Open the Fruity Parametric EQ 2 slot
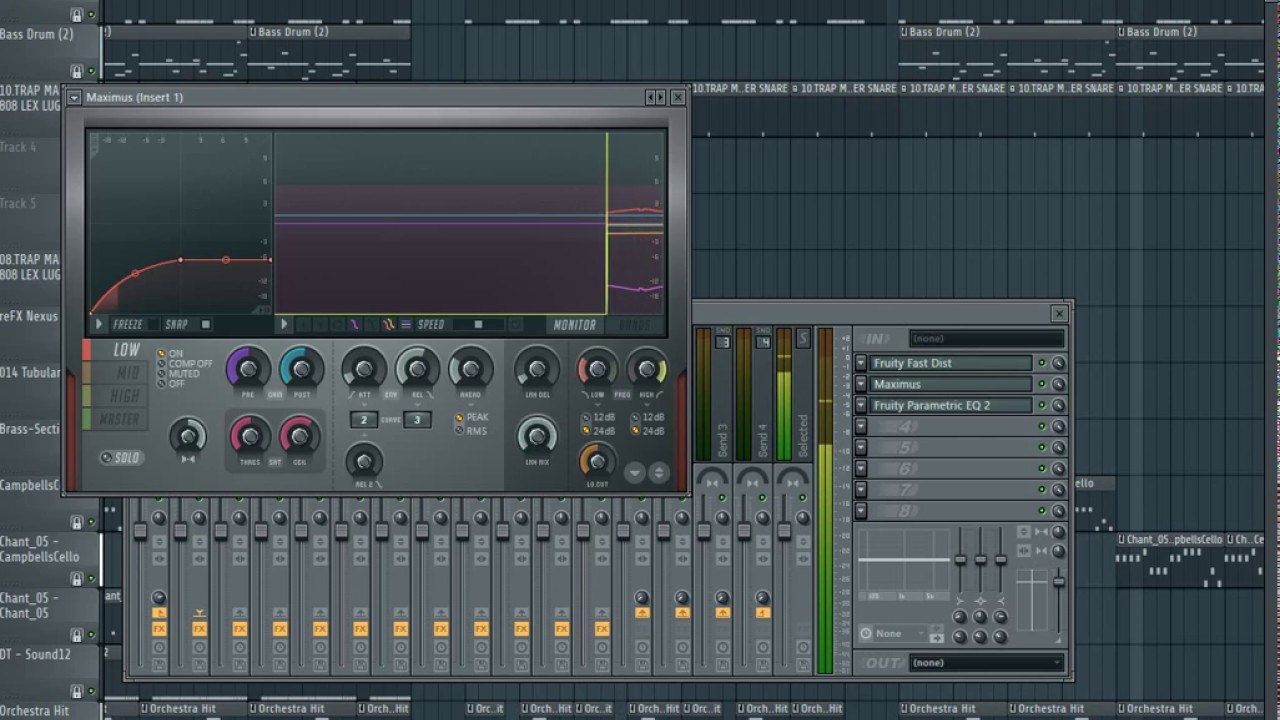Viewport: 1280px width, 720px height. [x=951, y=405]
